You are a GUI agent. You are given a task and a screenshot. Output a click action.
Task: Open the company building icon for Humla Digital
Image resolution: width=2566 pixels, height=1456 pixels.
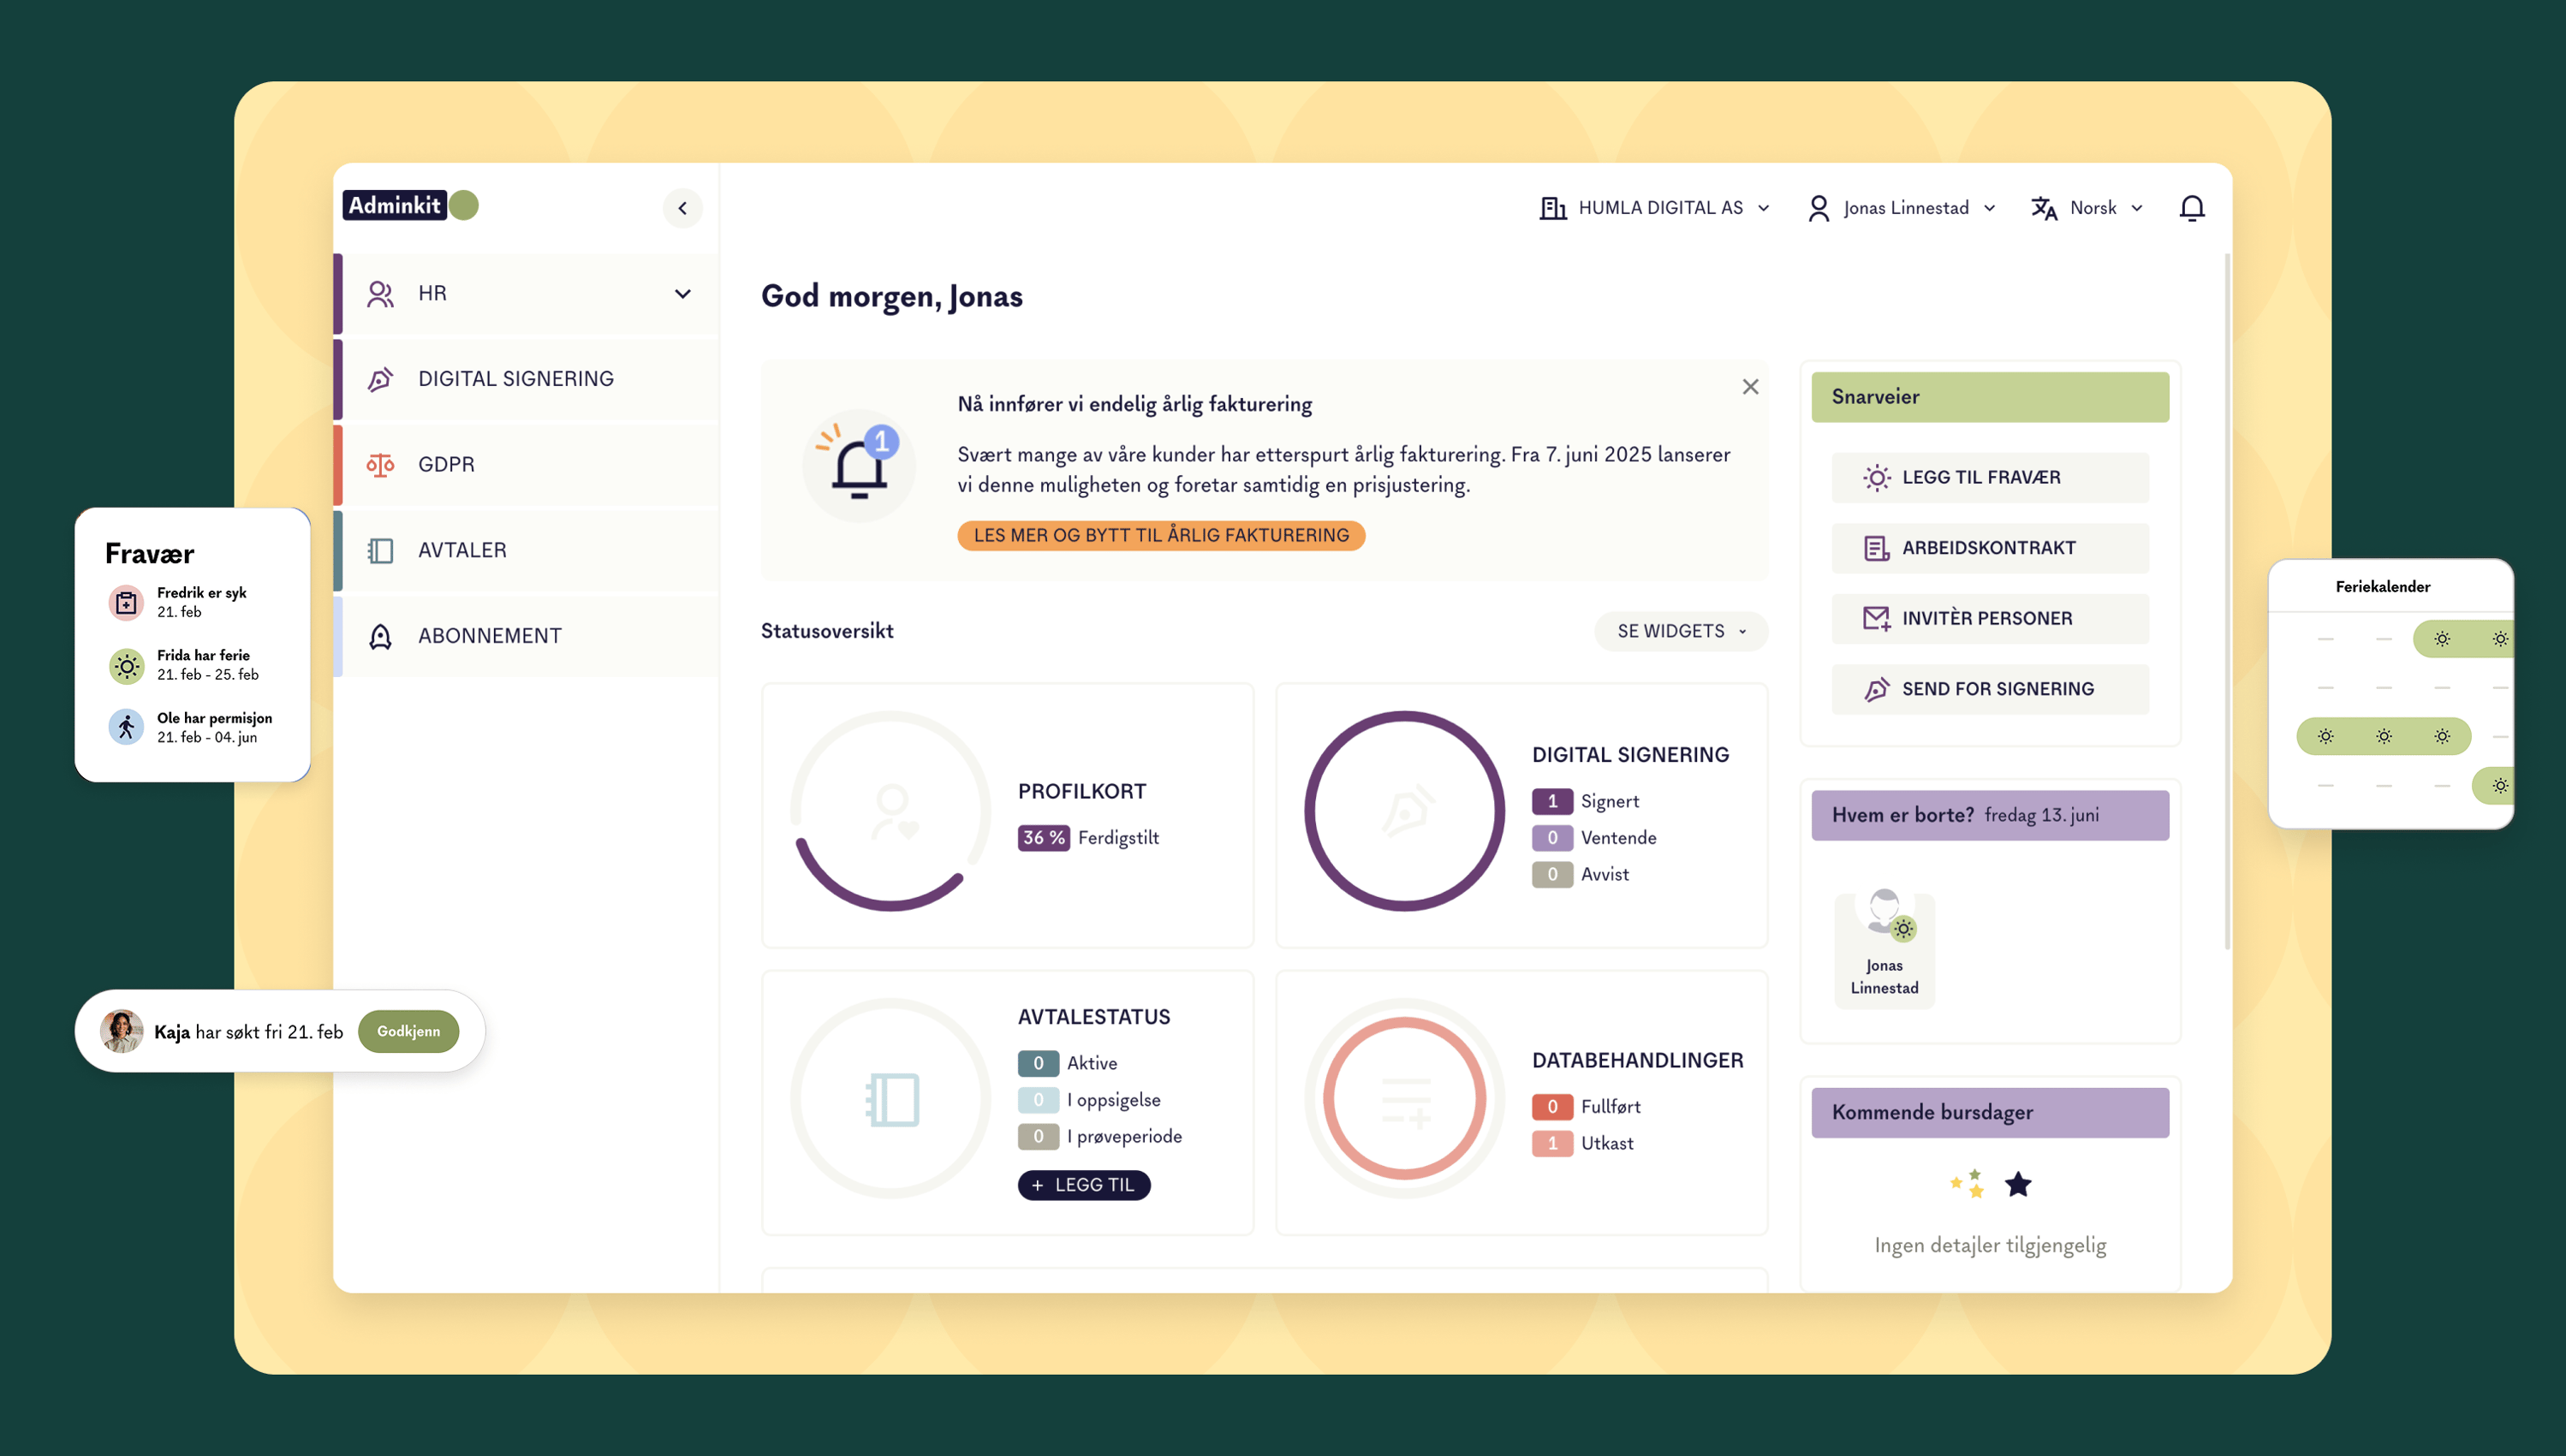coord(1552,207)
